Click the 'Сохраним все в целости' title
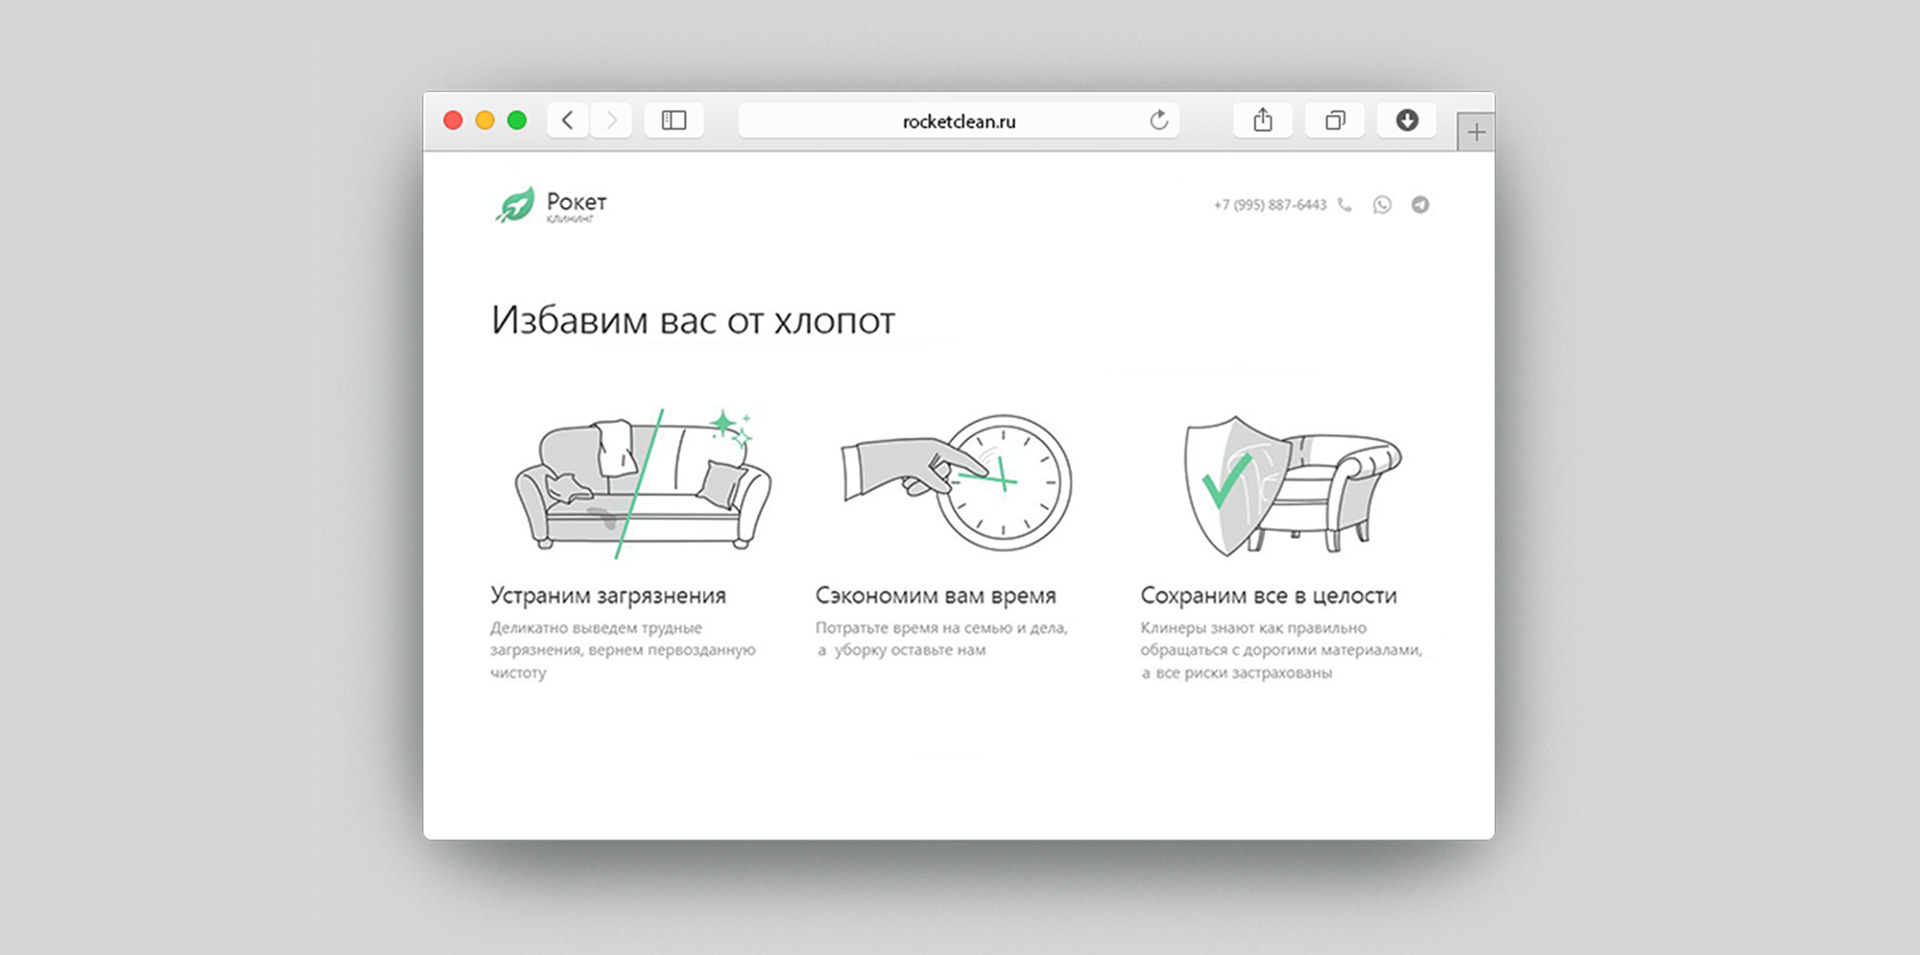The height and width of the screenshot is (955, 1920). click(1269, 596)
